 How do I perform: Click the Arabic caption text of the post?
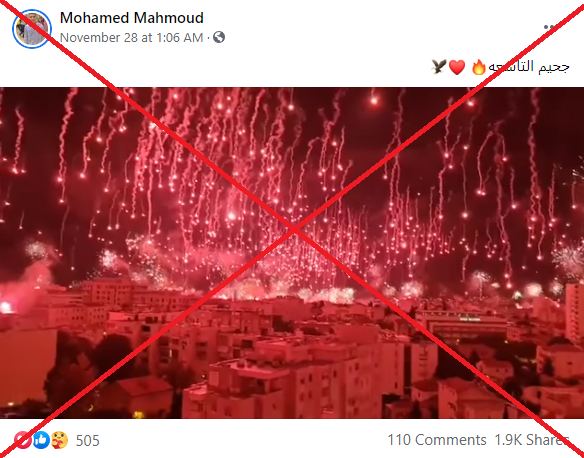[529, 67]
